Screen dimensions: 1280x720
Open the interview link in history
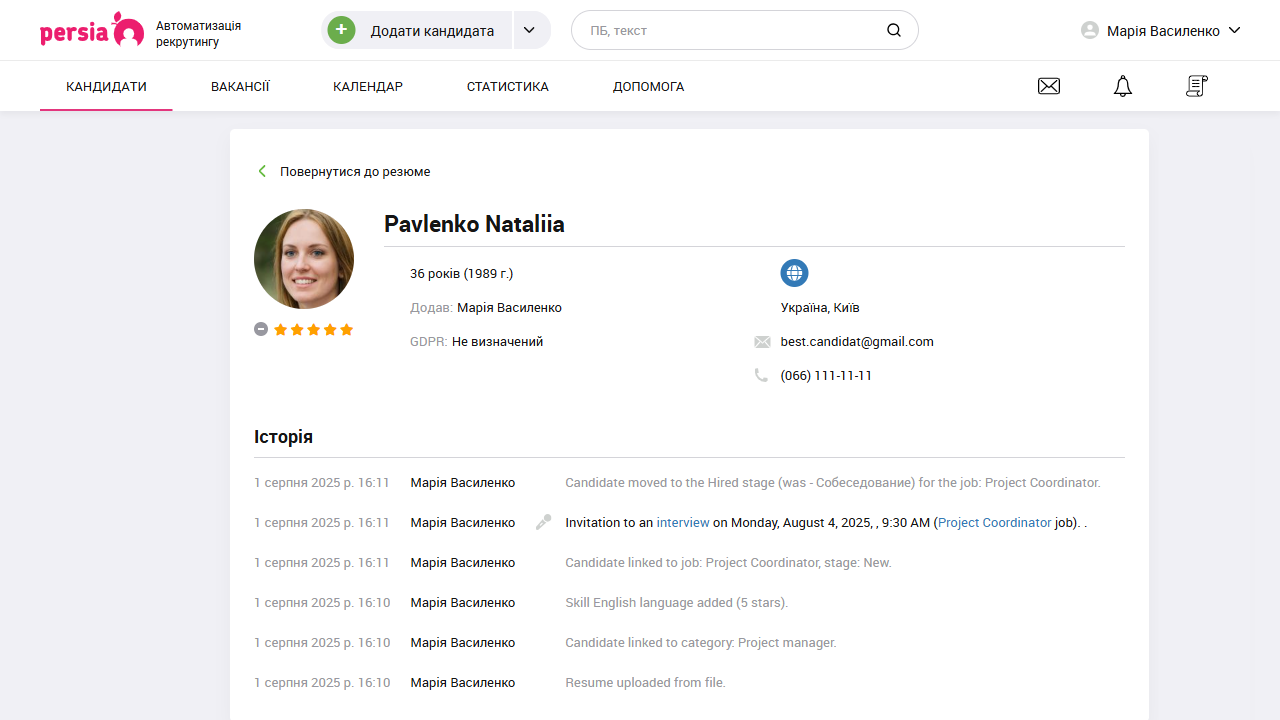683,522
